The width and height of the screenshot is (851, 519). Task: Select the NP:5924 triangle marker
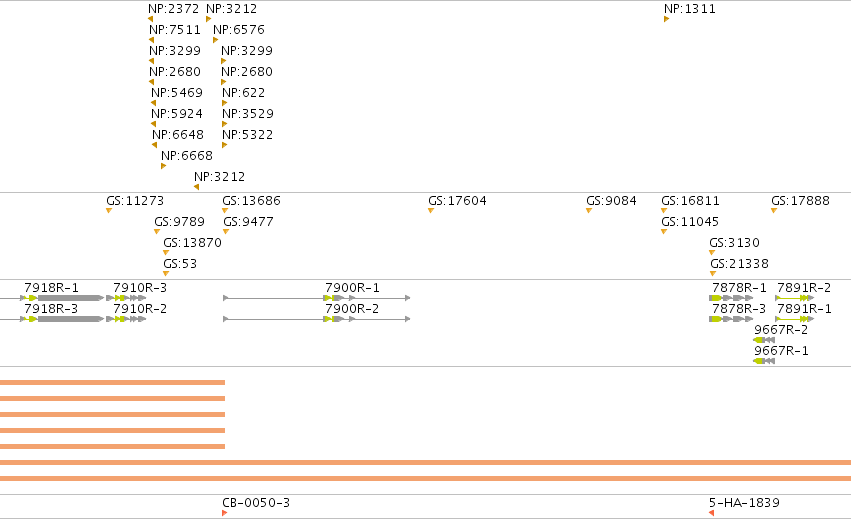154,124
